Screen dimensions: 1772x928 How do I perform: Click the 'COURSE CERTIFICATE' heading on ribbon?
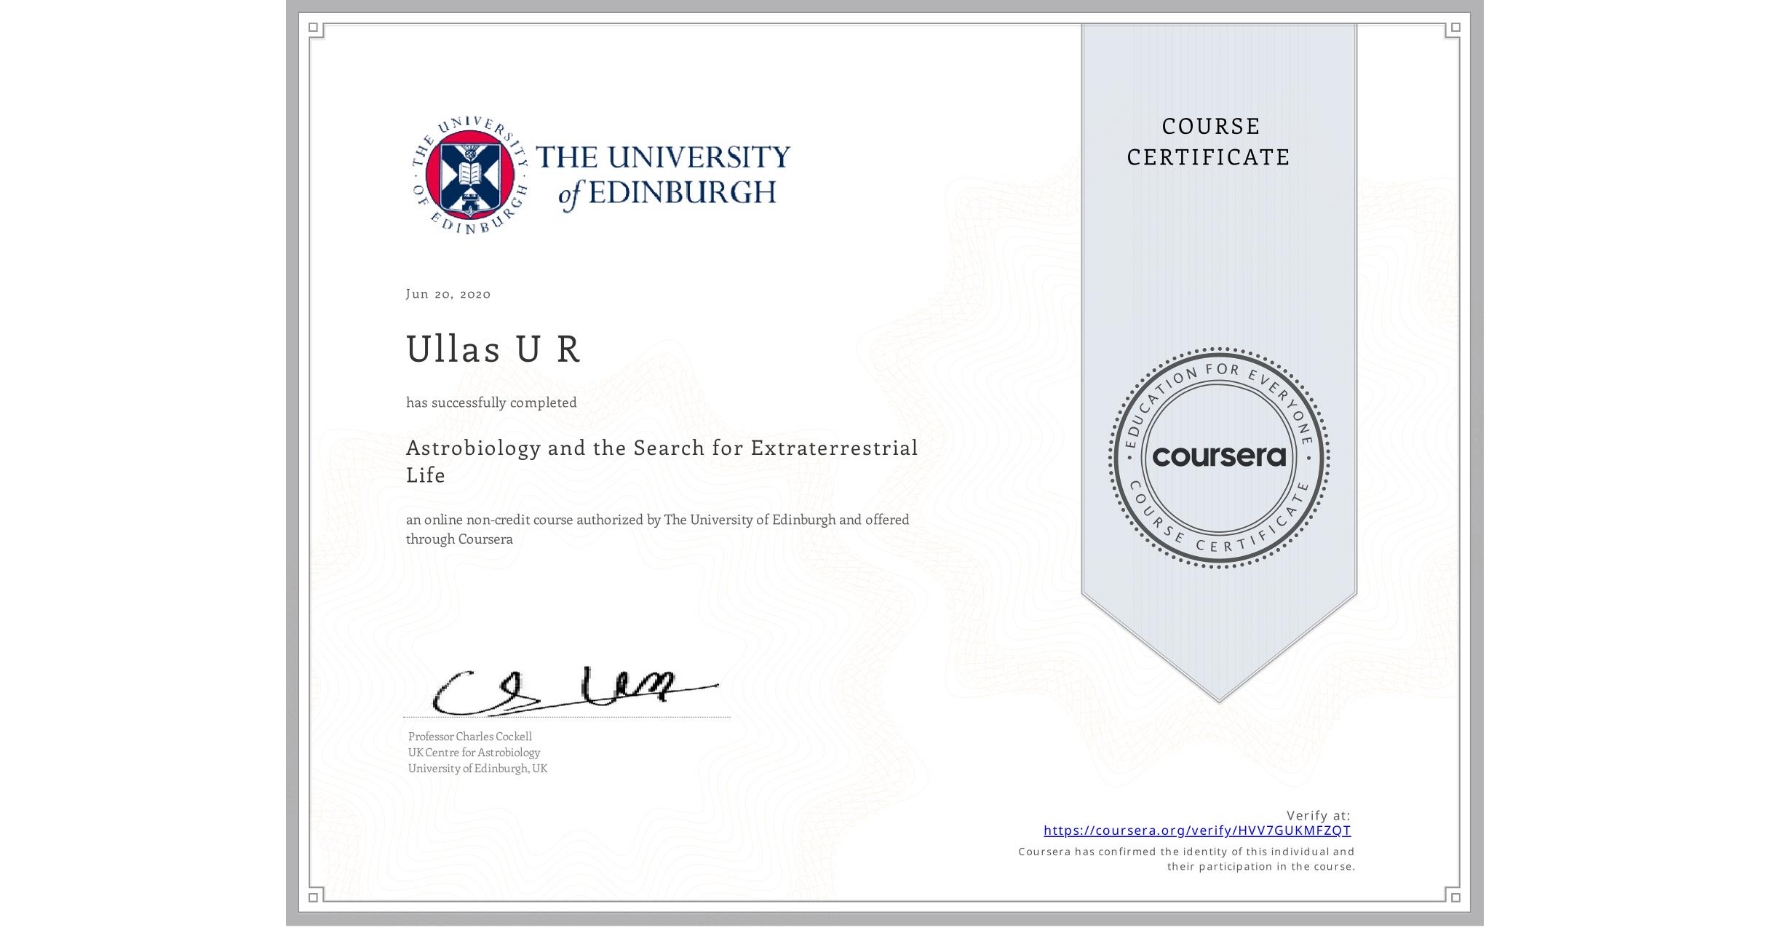(x=1209, y=142)
